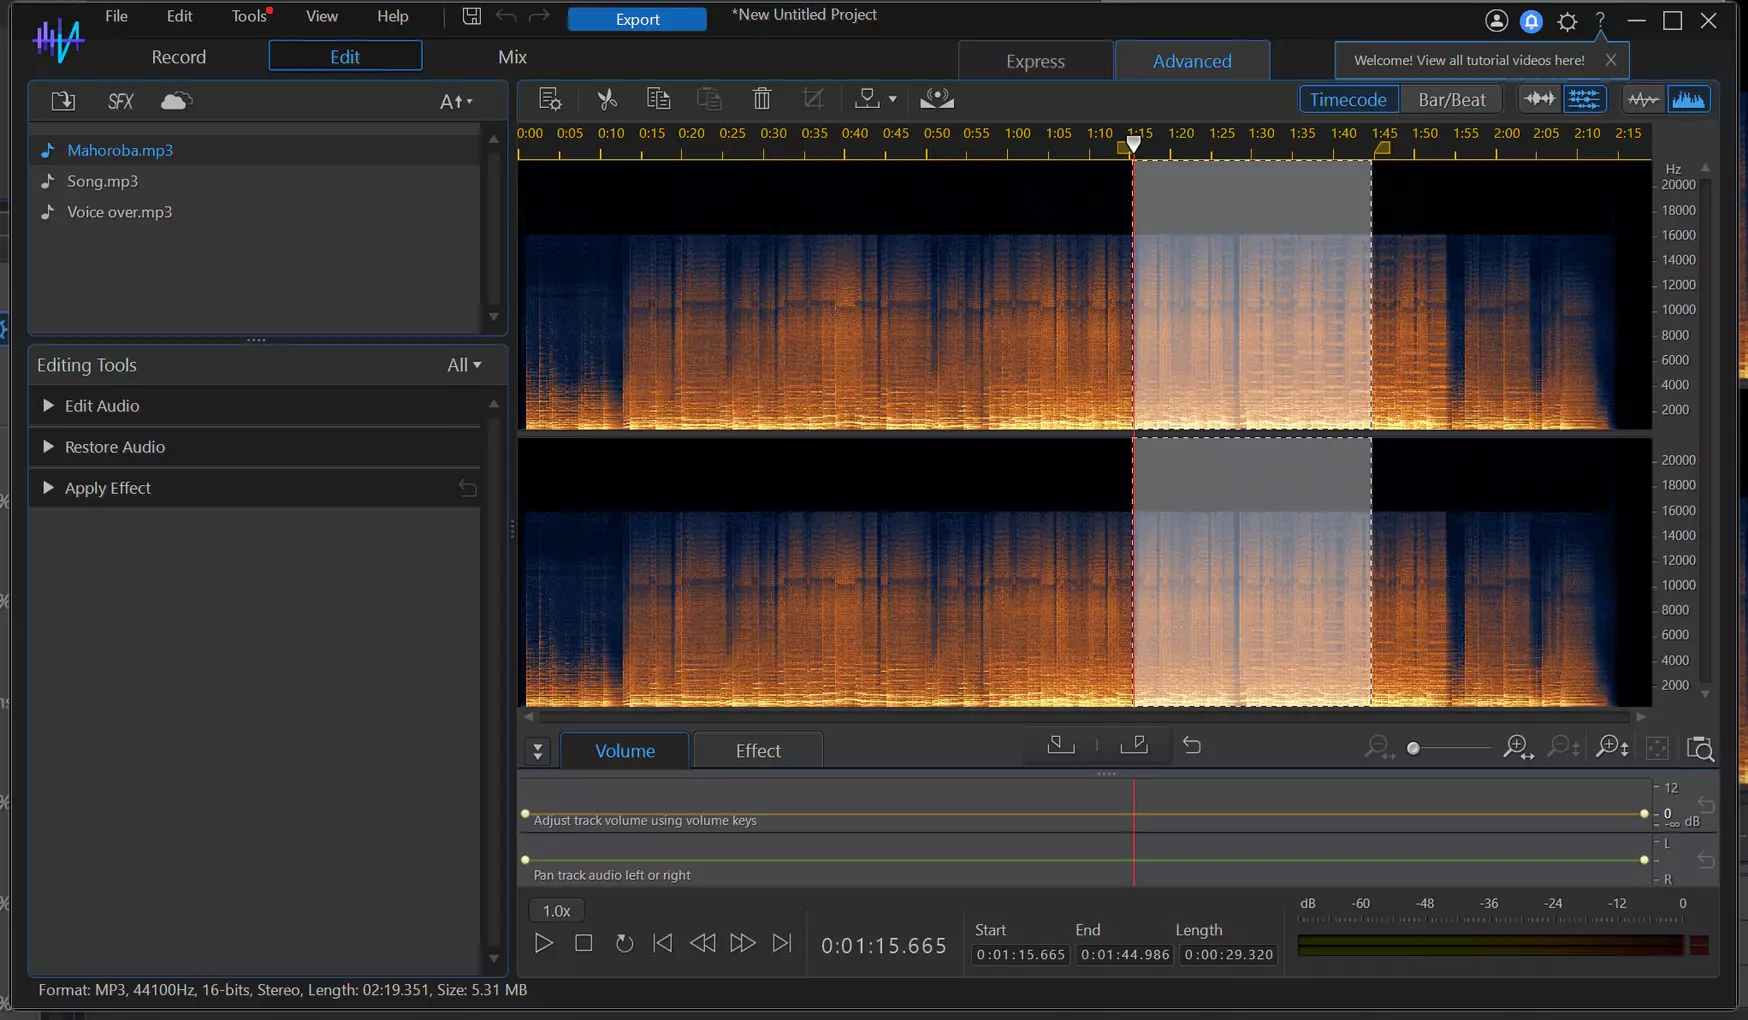The image size is (1748, 1020).
Task: Toggle the Timecode display mode
Action: coord(1348,100)
